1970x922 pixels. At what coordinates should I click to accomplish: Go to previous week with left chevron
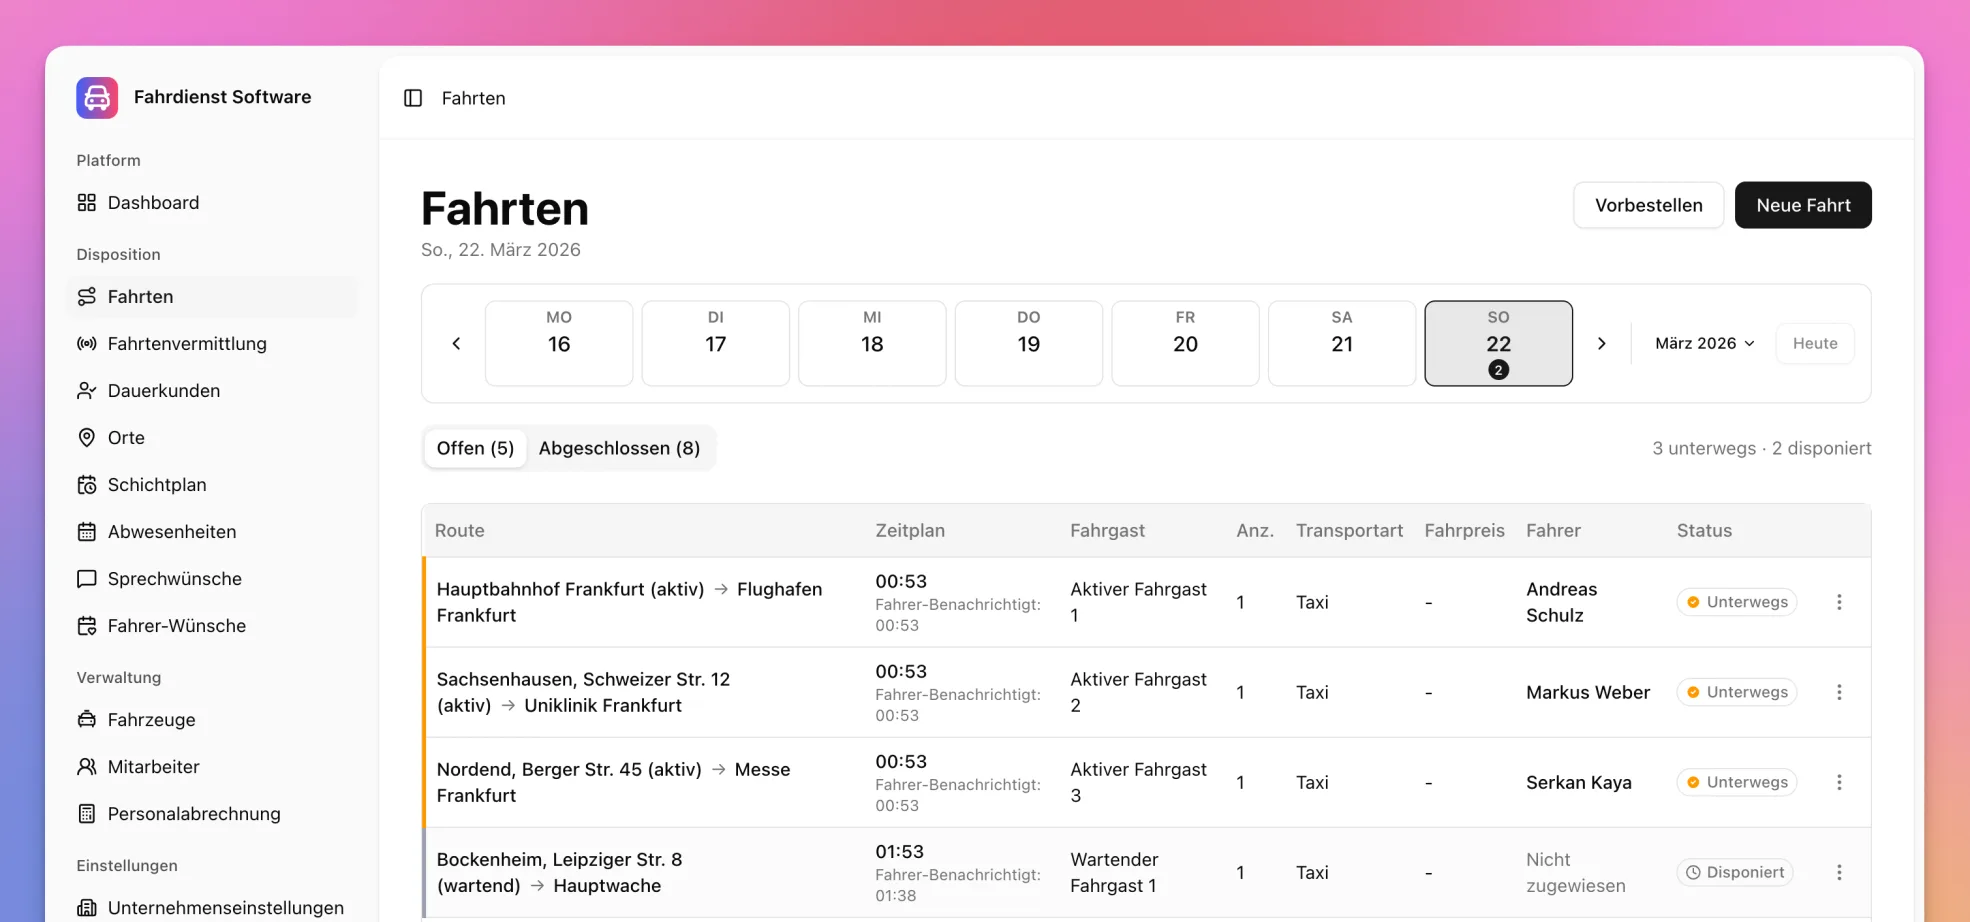[x=456, y=343]
